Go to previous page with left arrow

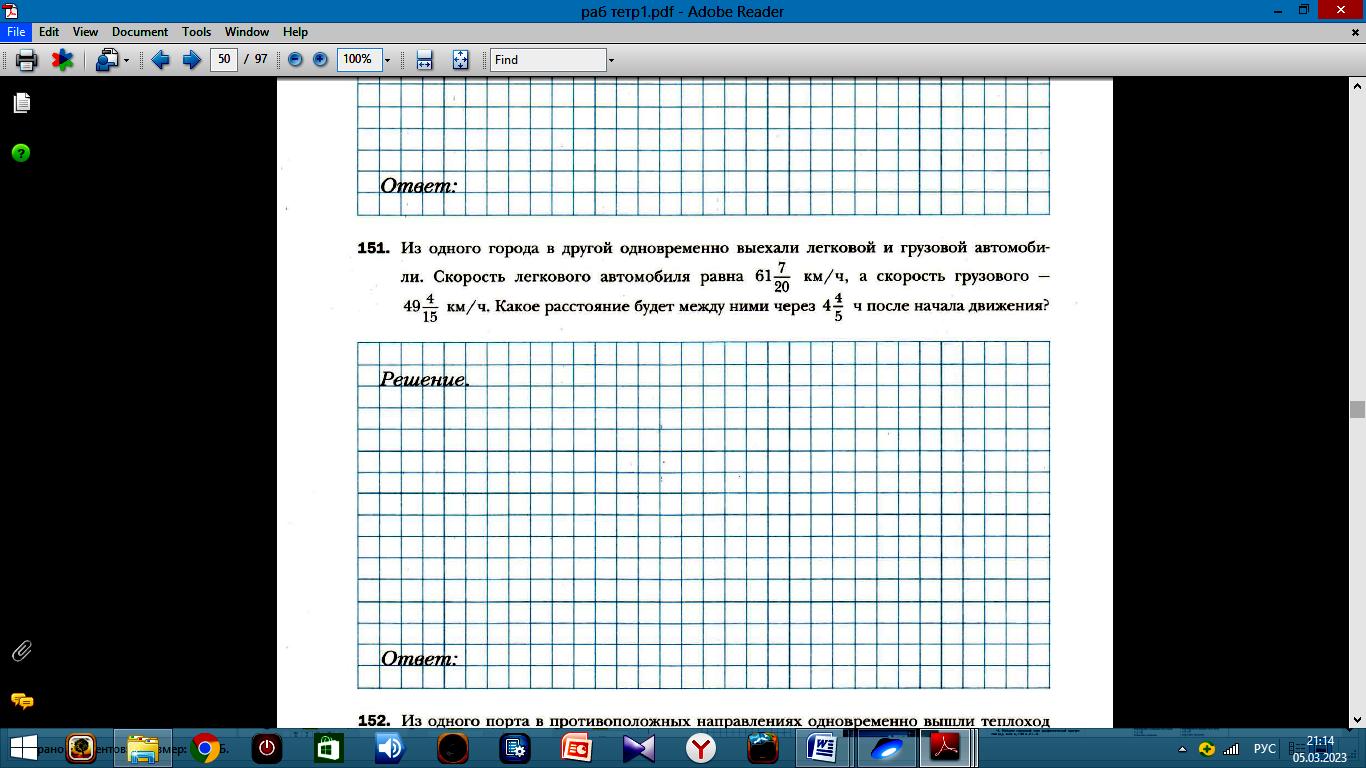[160, 60]
